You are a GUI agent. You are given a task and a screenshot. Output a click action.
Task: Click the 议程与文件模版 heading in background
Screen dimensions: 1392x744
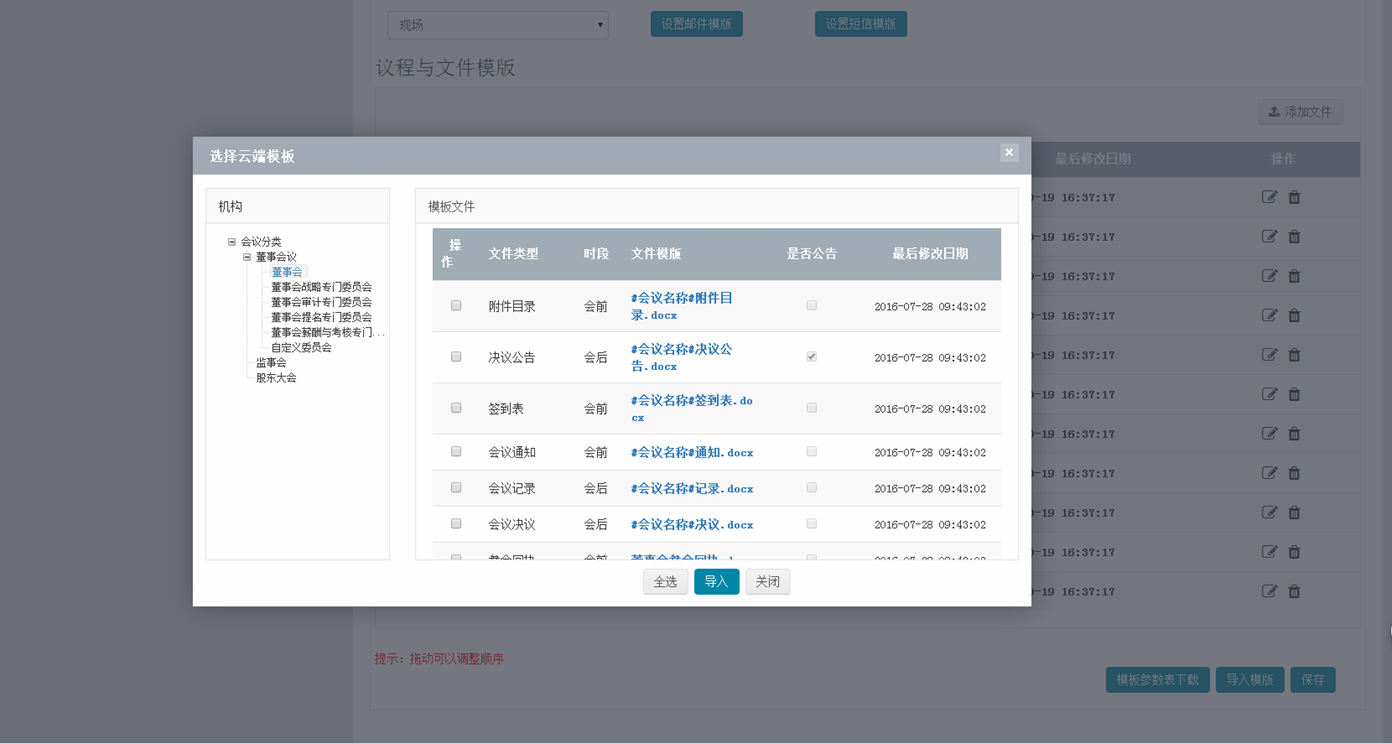click(446, 68)
